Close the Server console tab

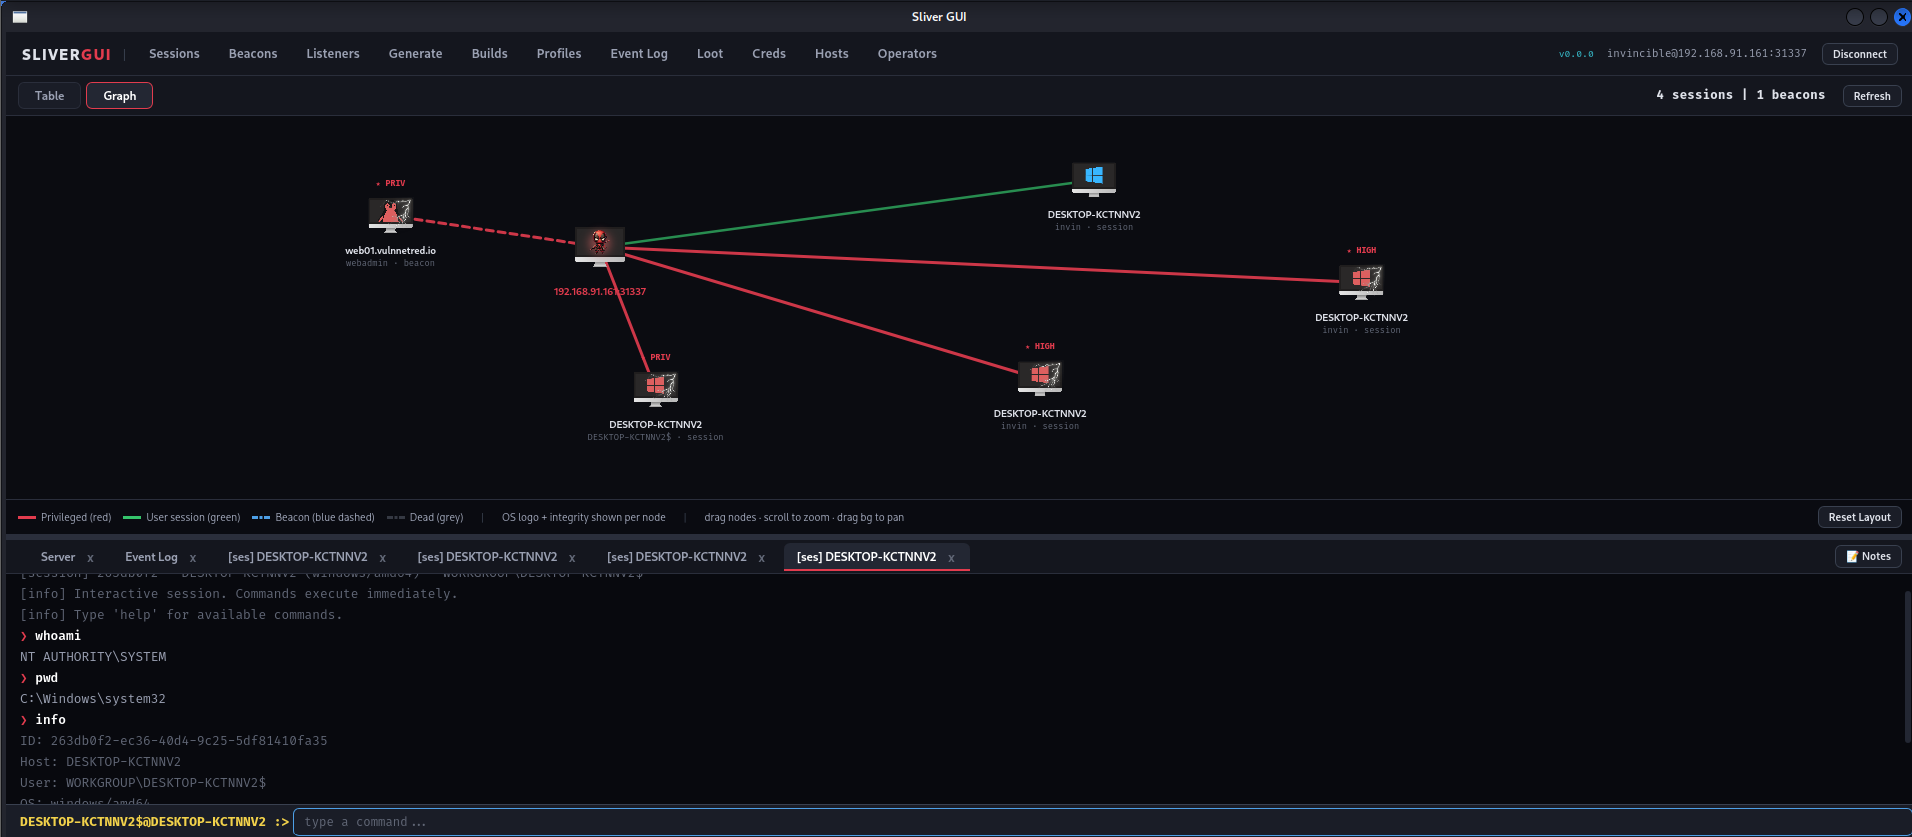click(90, 558)
